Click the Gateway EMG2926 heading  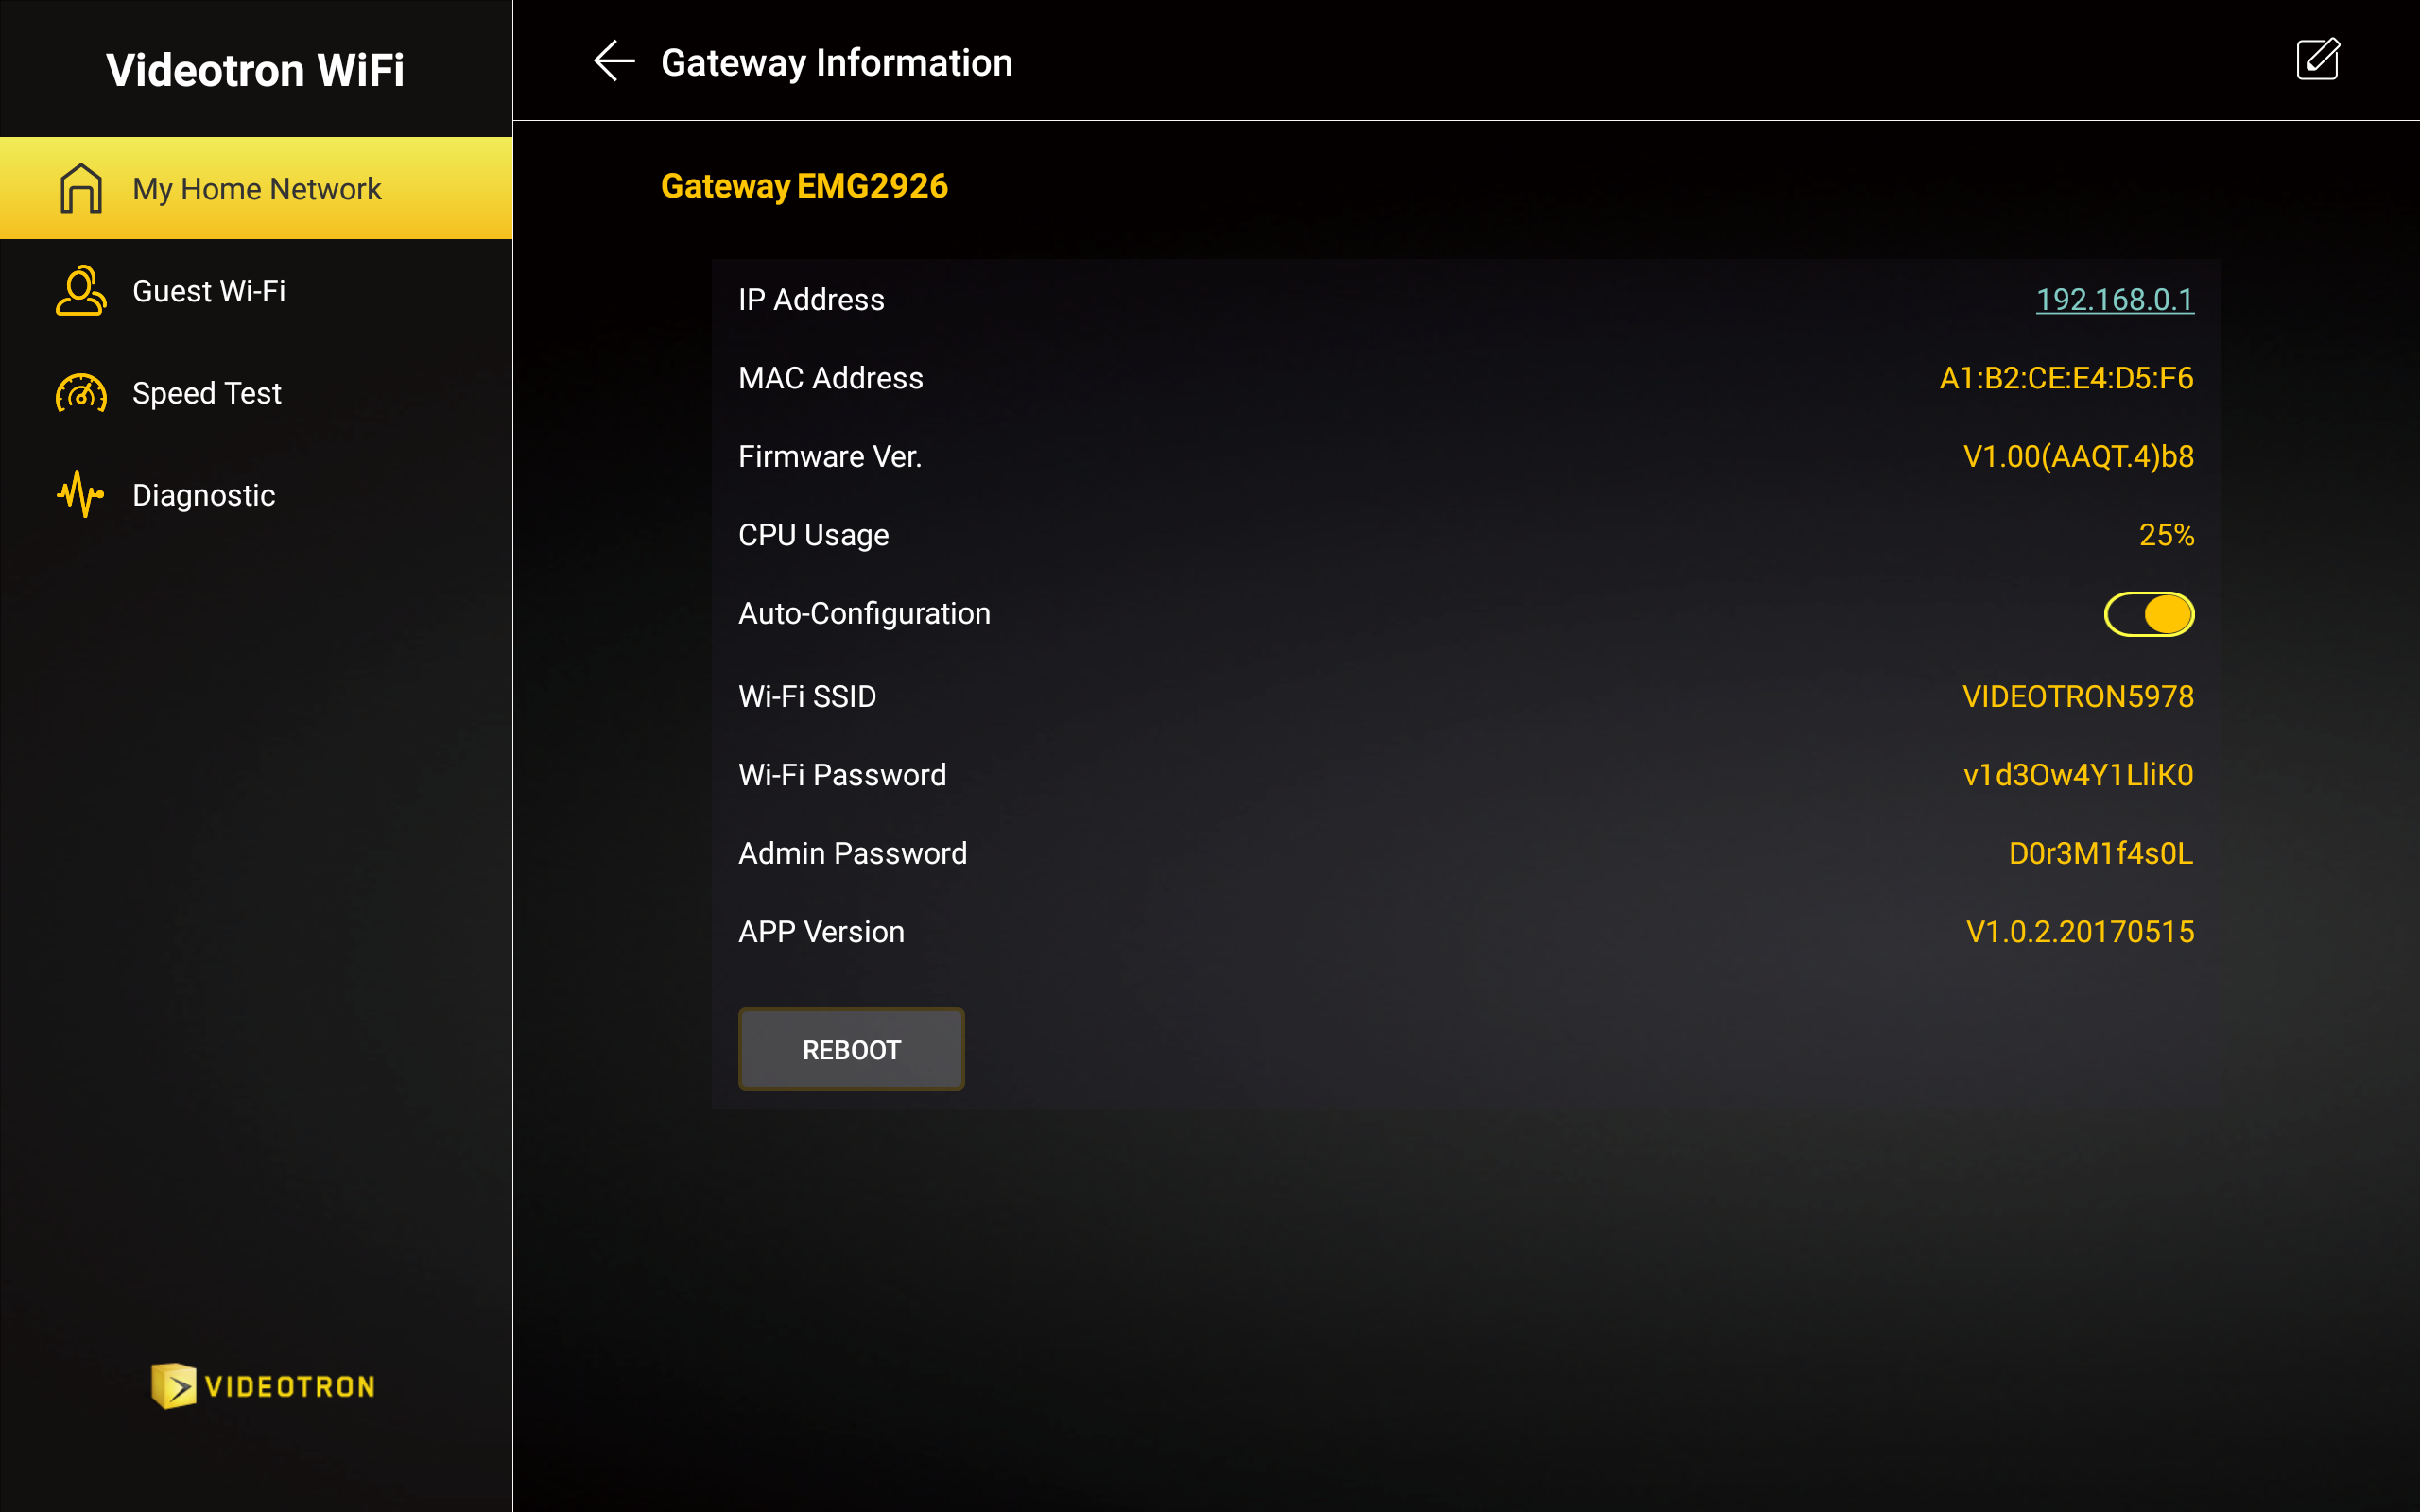(x=804, y=186)
